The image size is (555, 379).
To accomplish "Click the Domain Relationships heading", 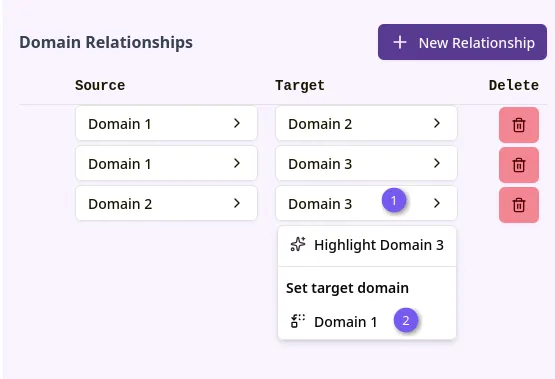I will point(106,42).
